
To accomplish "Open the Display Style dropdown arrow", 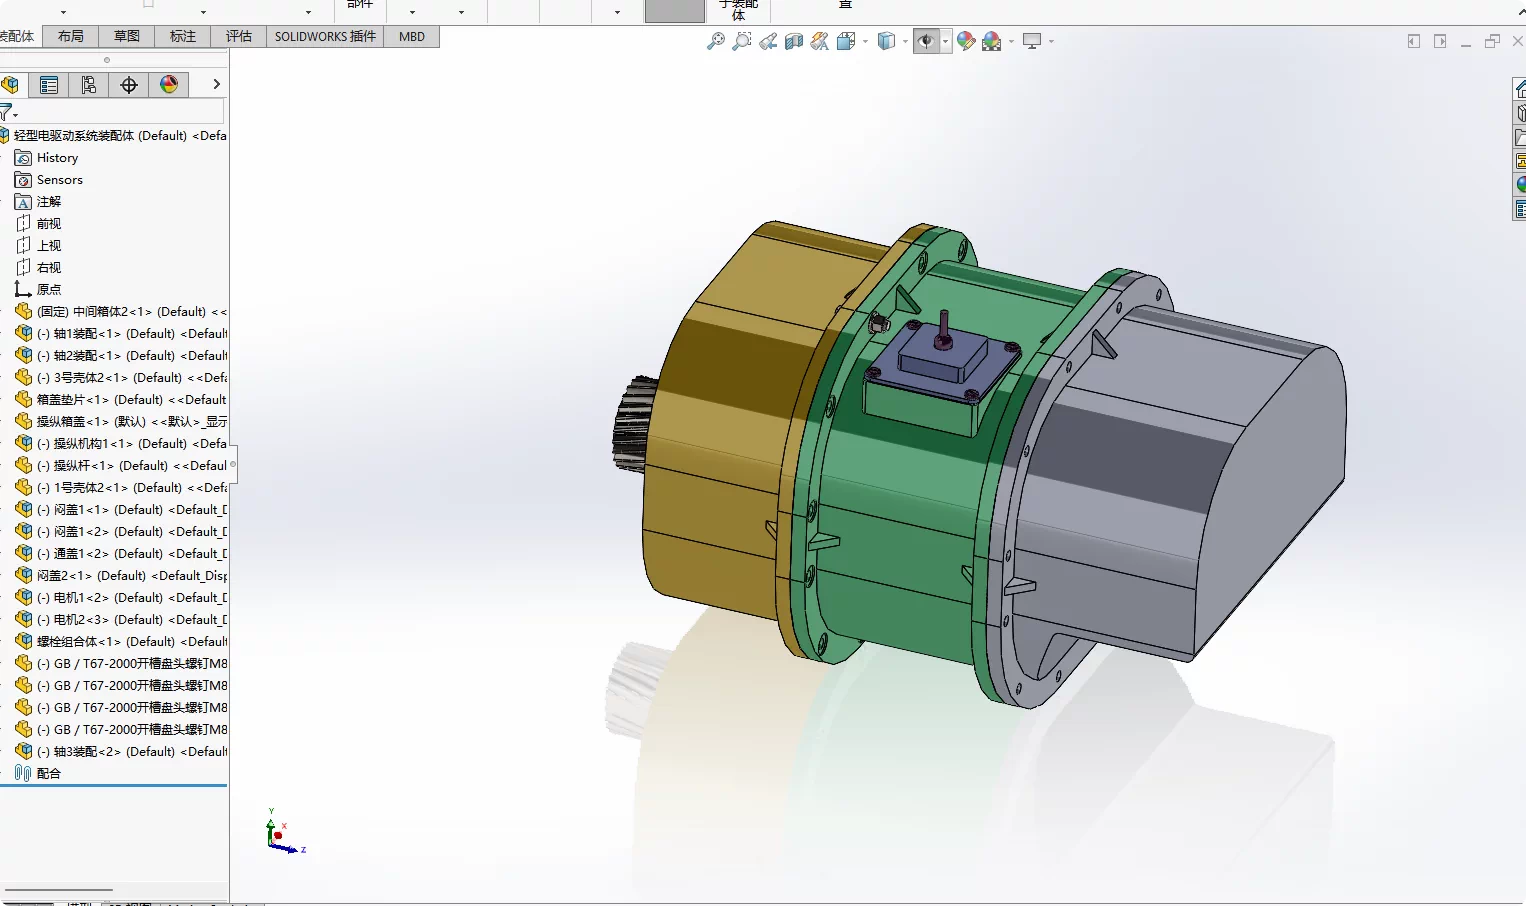I will tap(905, 42).
